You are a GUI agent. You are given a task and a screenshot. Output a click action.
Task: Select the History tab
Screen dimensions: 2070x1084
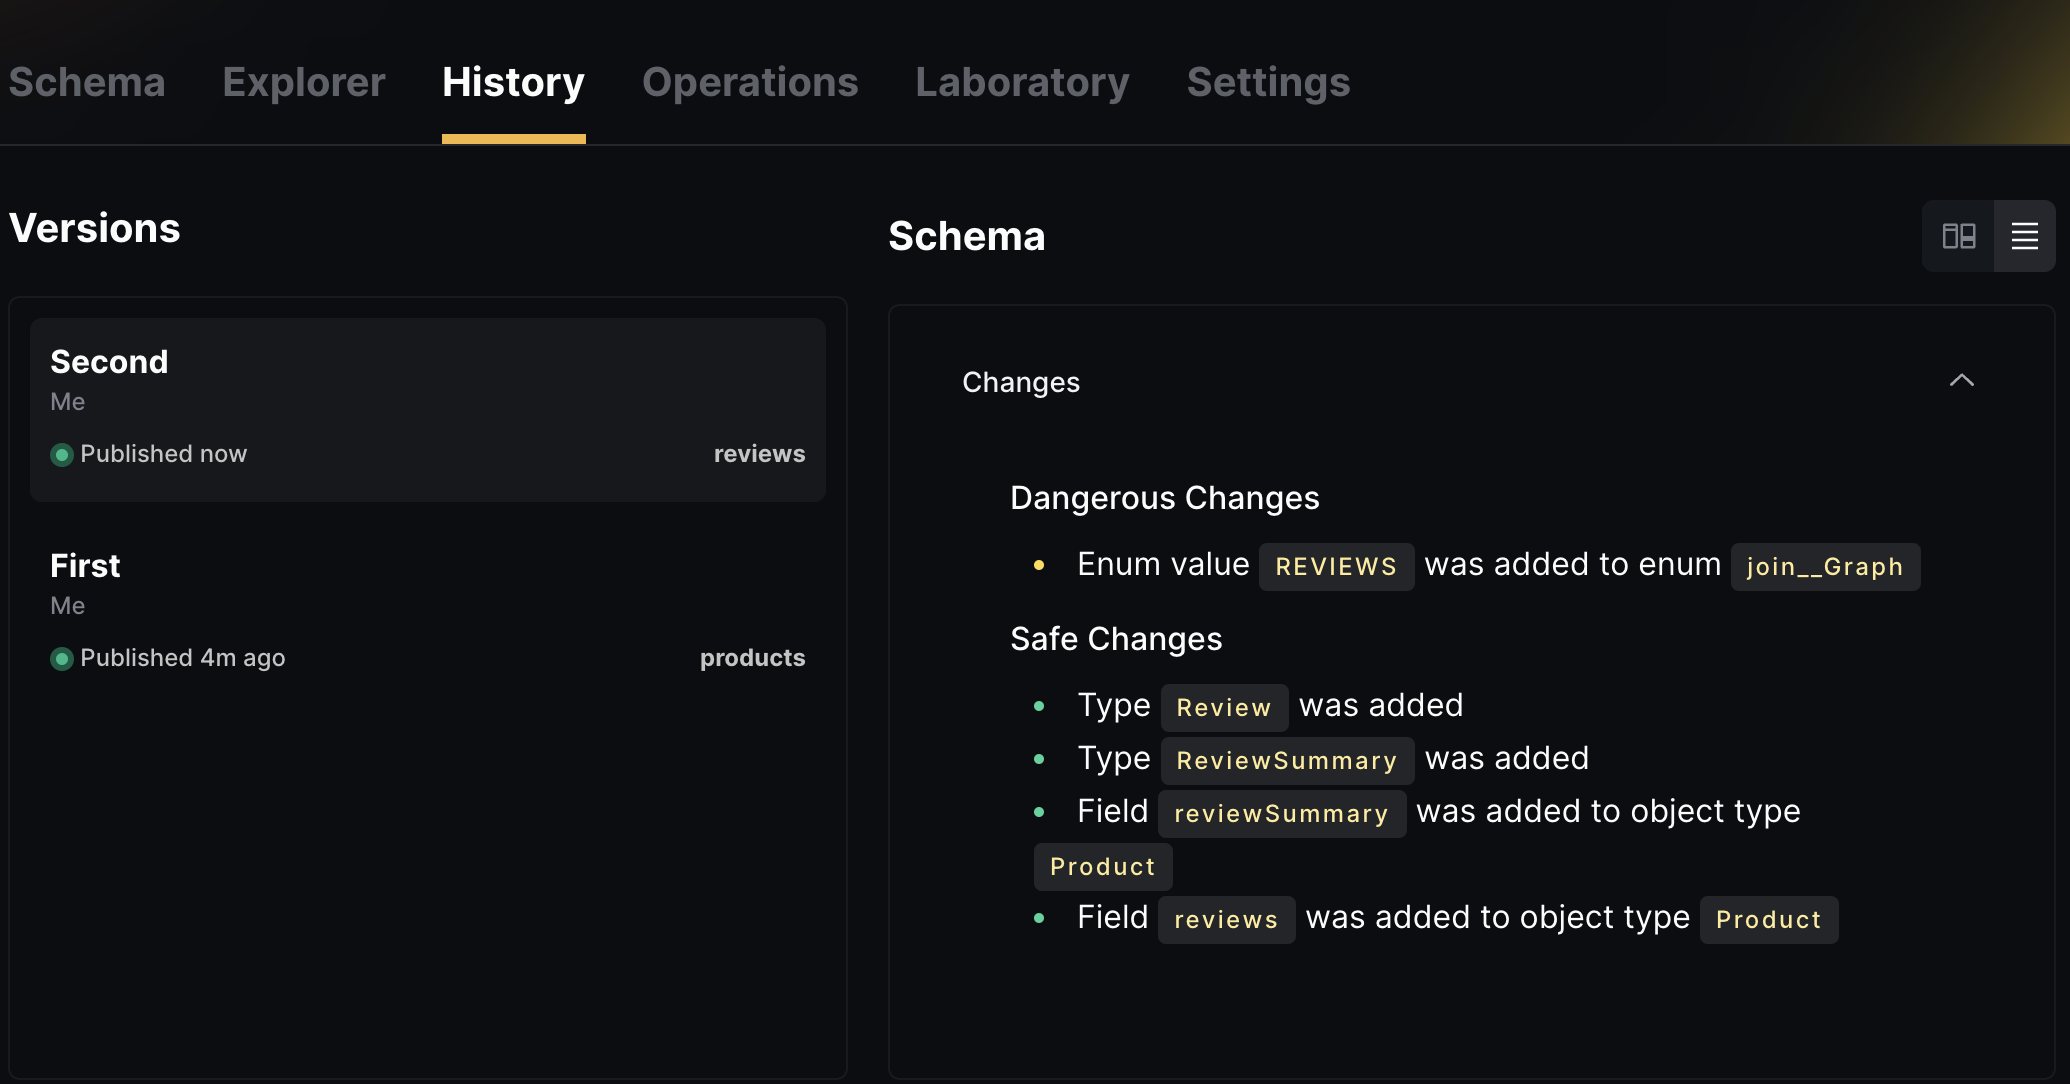(513, 82)
